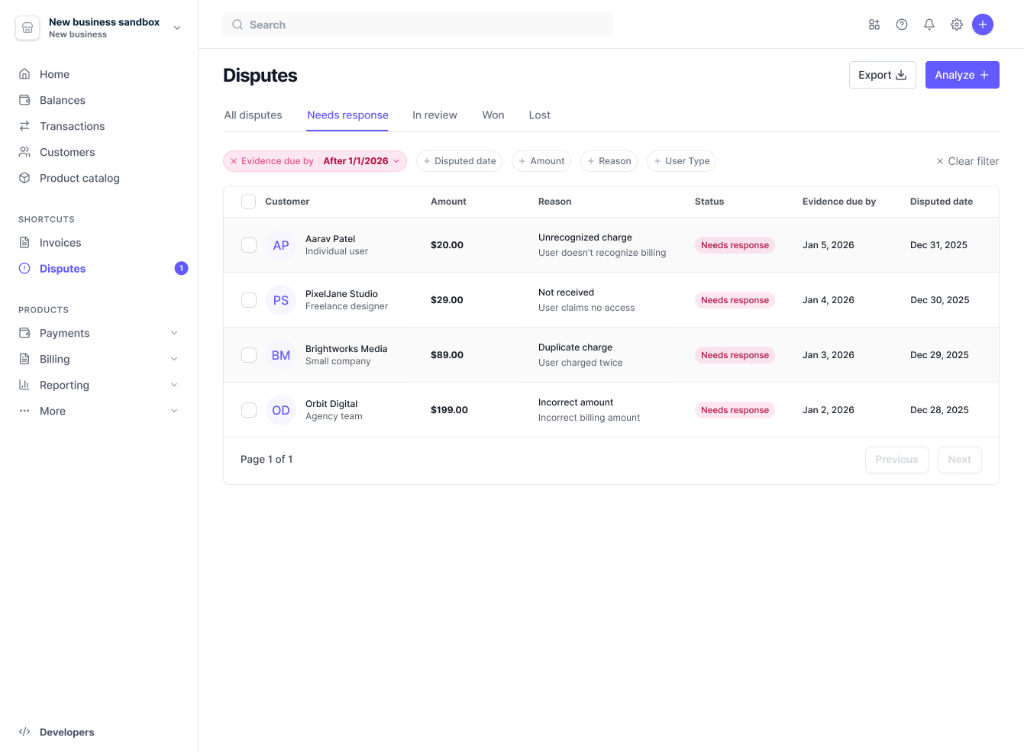Switch to the In review tab
The image size is (1024, 752).
point(434,115)
